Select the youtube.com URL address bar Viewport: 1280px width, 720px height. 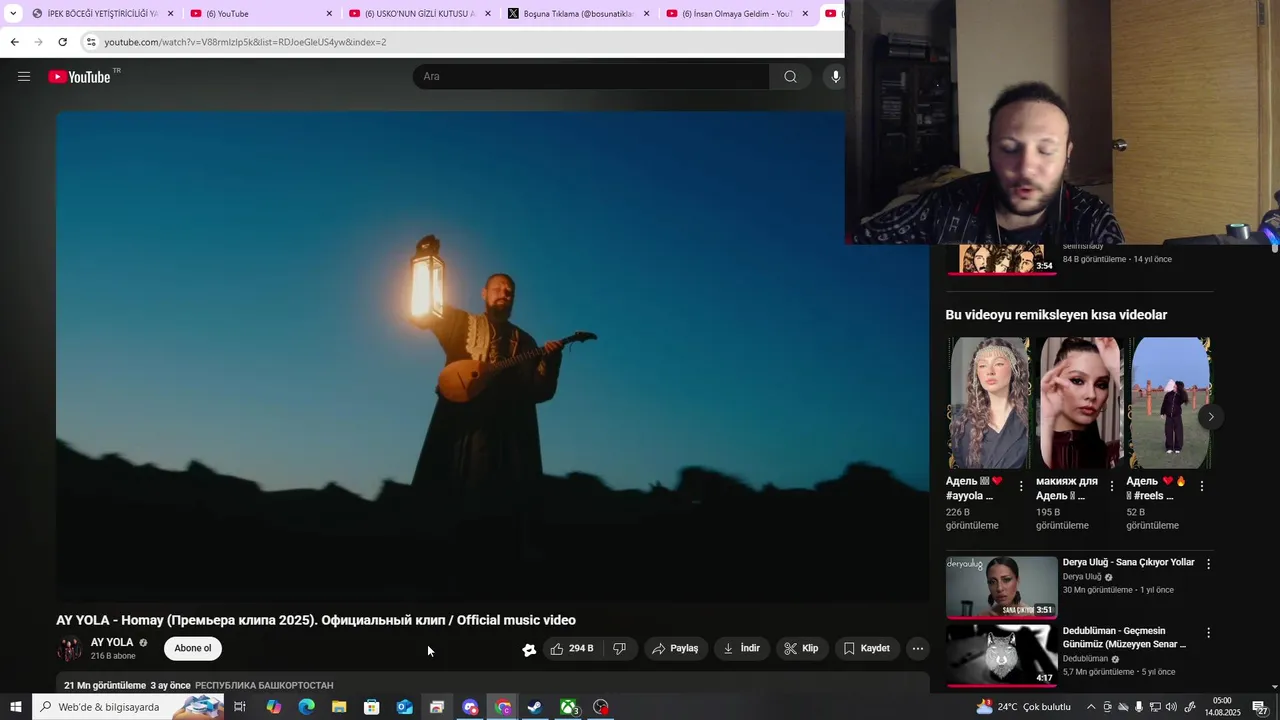click(x=245, y=42)
